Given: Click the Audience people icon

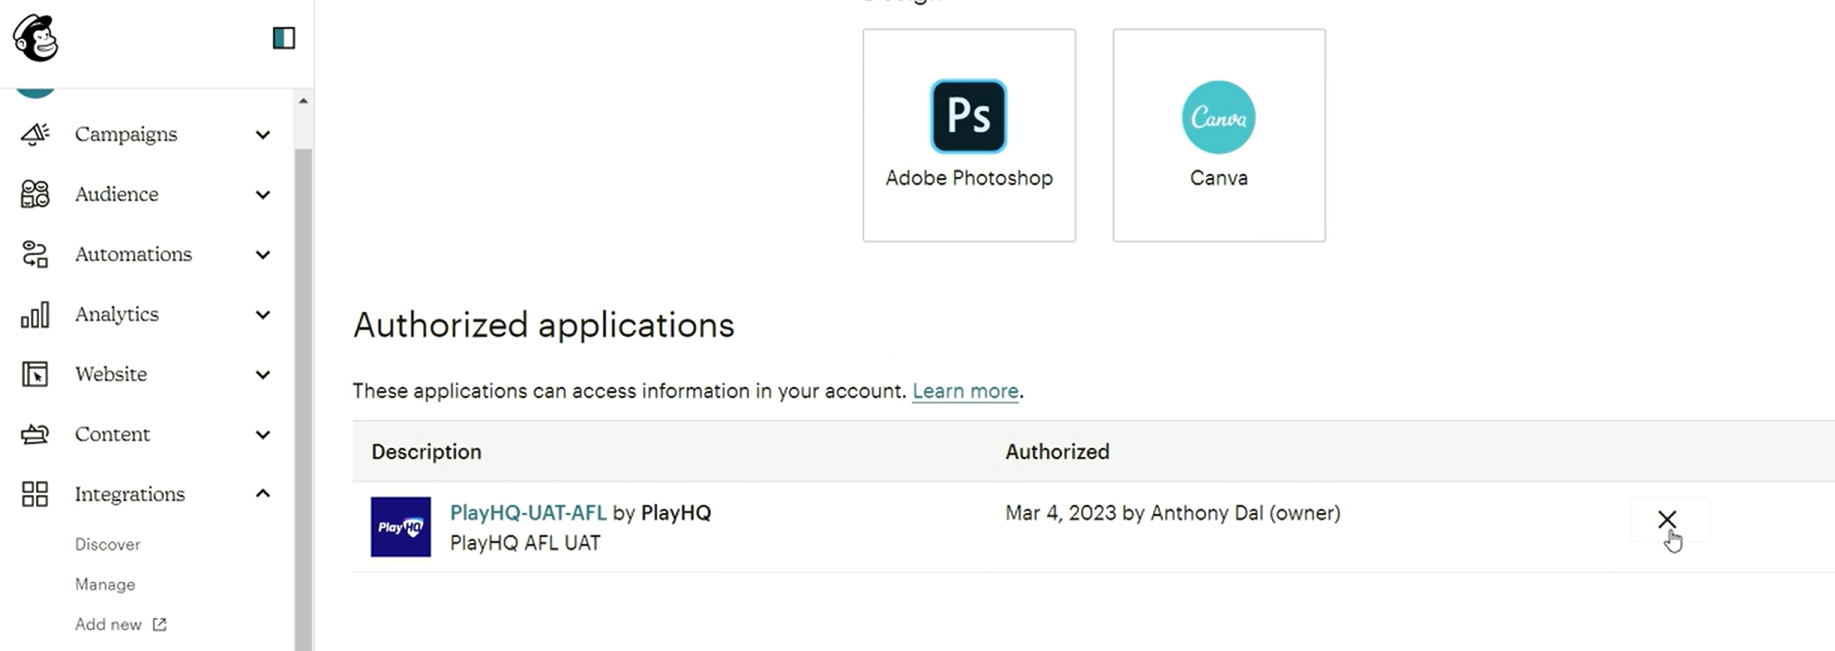Looking at the screenshot, I should point(35,194).
